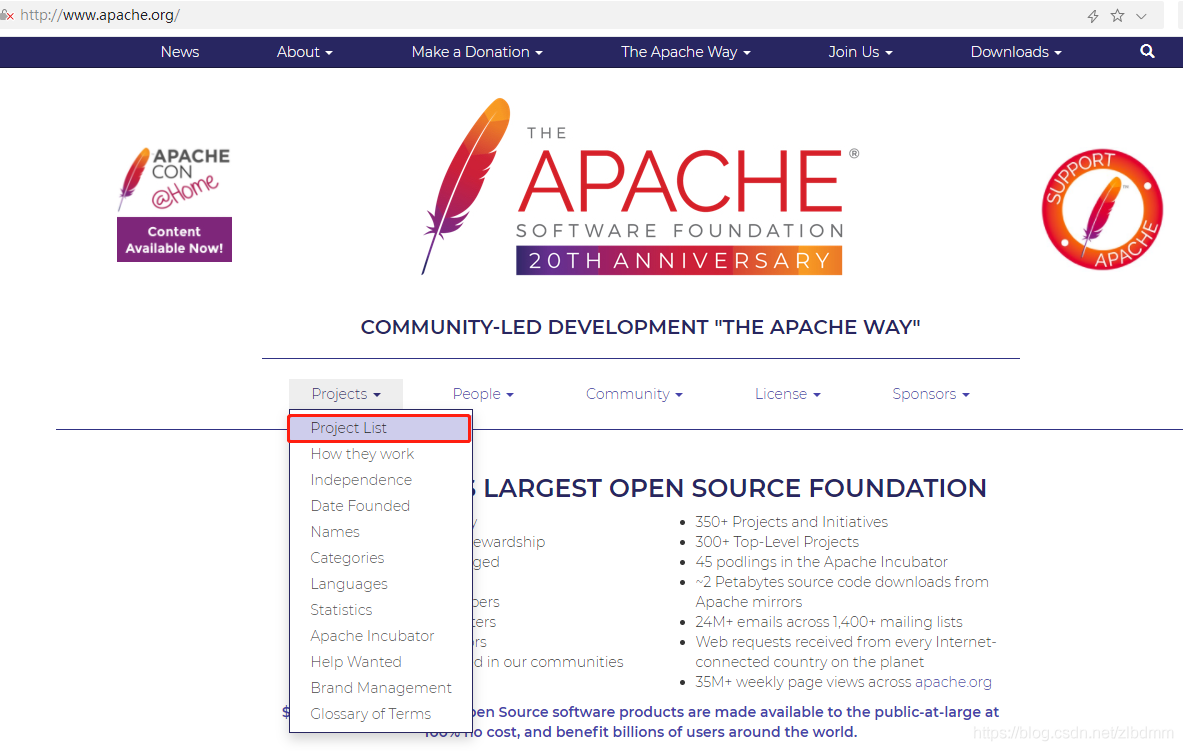Screen dimensions: 1183x751
Task: Click the bookmark star icon in address bar
Action: tap(1117, 15)
